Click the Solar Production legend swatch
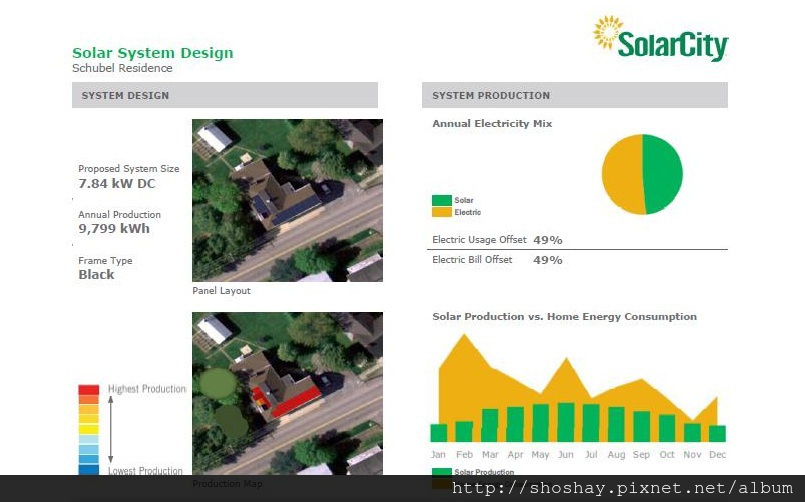805x502 pixels. tap(442, 472)
